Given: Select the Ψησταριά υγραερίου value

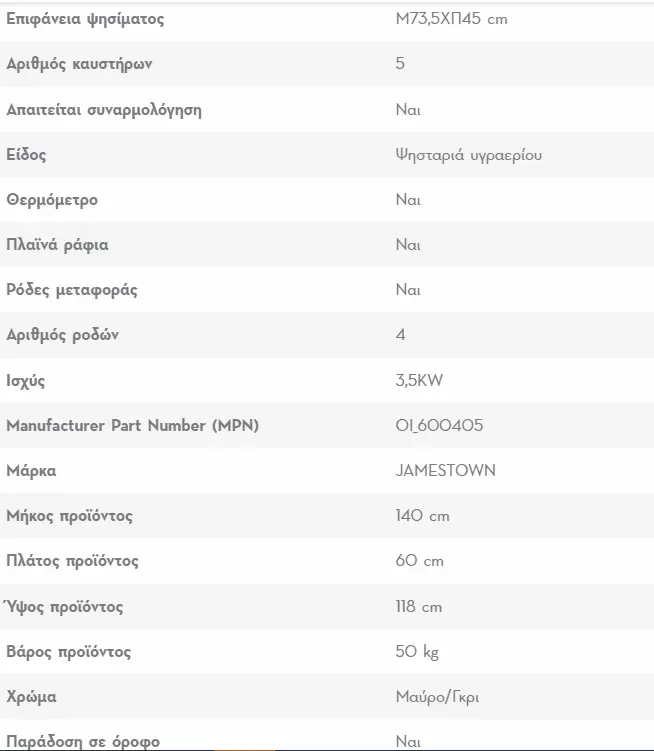Looking at the screenshot, I should coord(469,155).
